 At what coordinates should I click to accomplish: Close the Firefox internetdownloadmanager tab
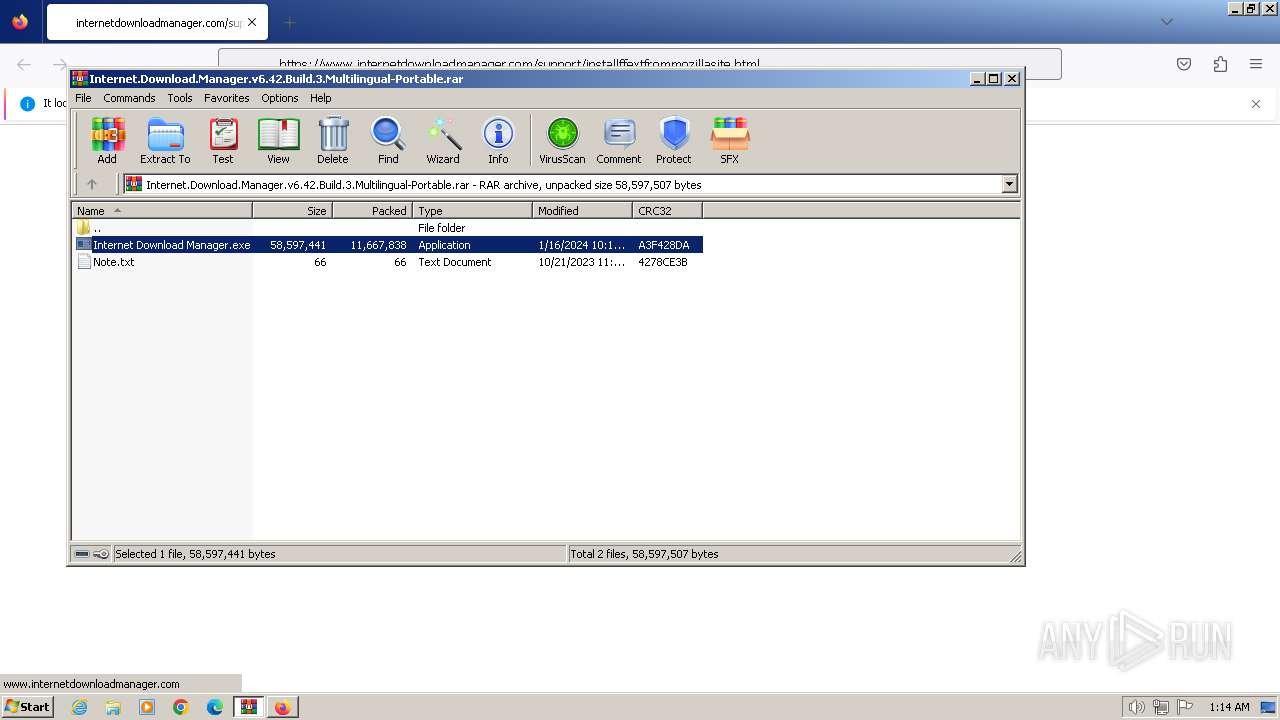[x=252, y=22]
